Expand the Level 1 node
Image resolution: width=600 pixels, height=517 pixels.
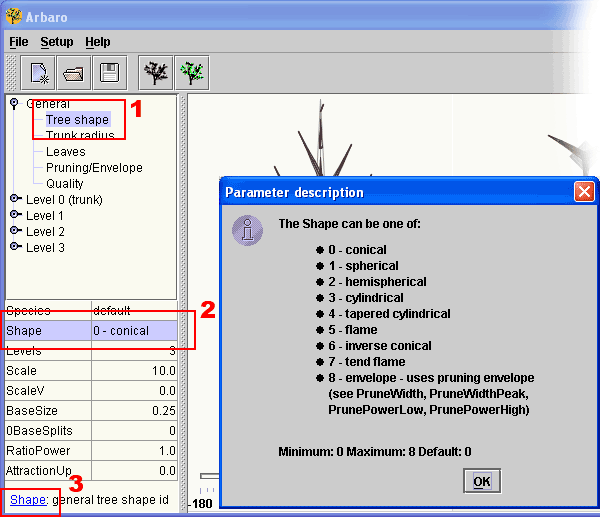[15, 215]
